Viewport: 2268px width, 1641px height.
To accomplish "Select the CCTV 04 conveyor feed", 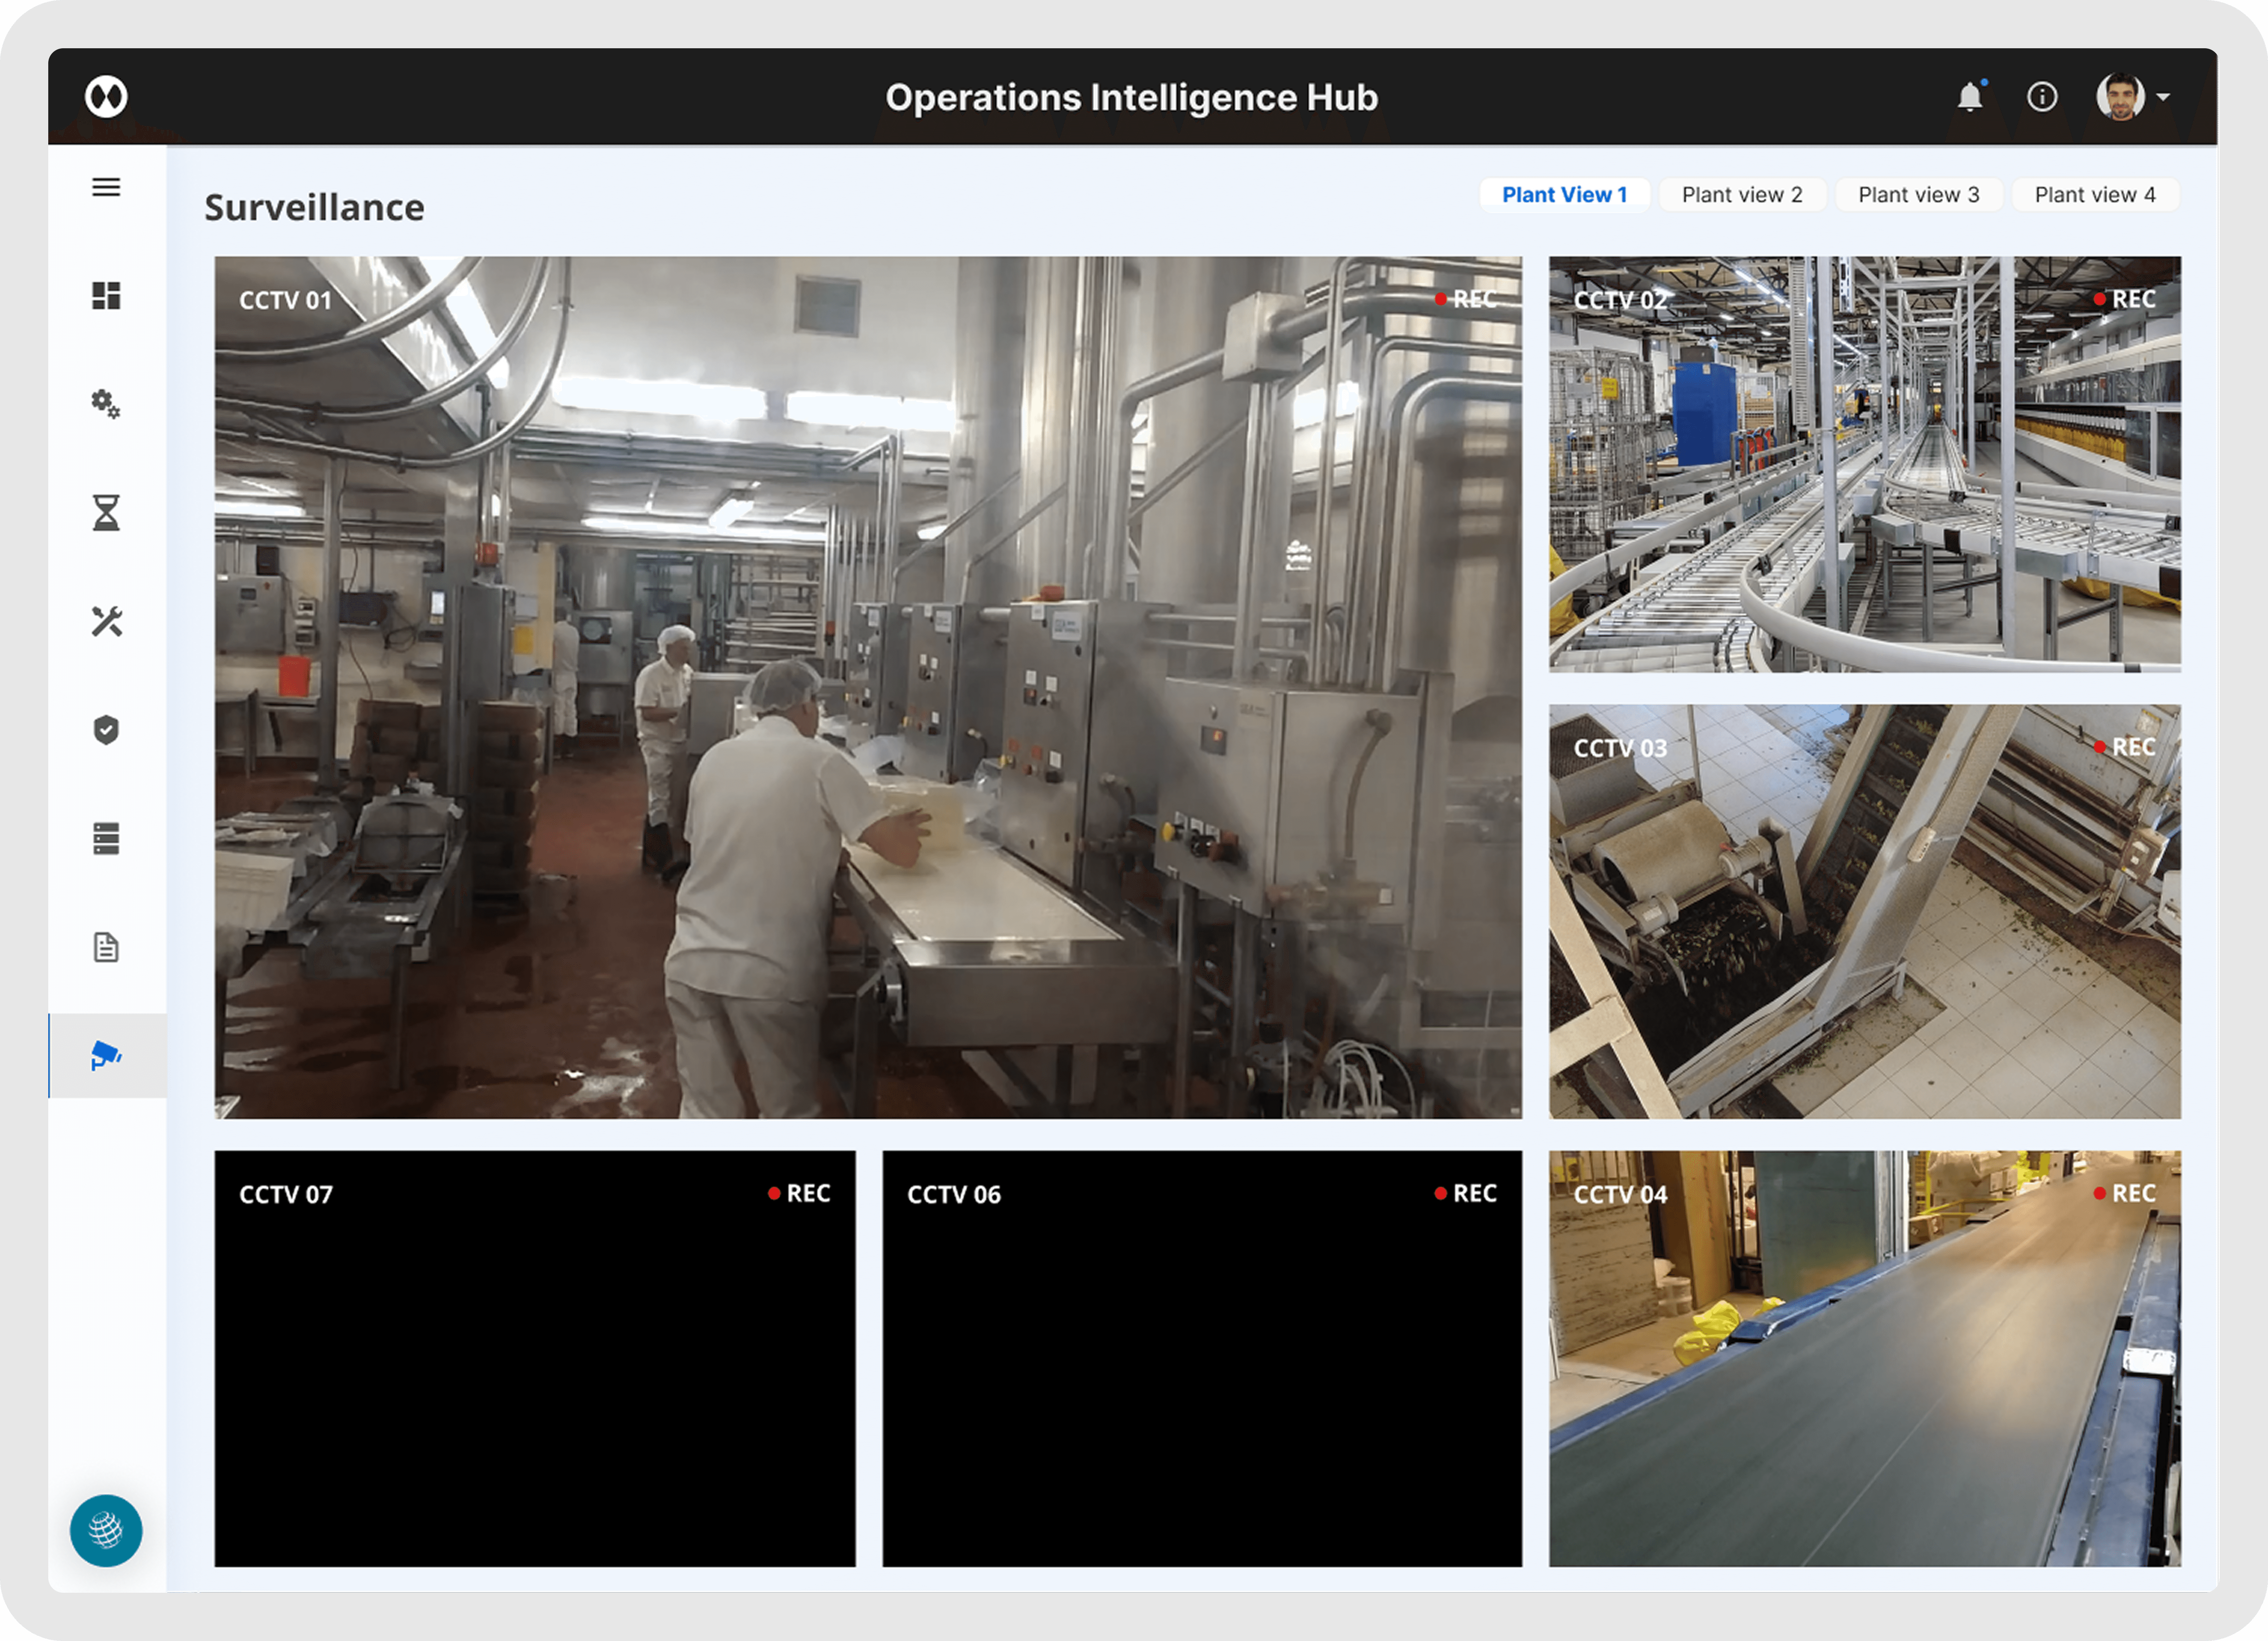I will coord(1864,1358).
